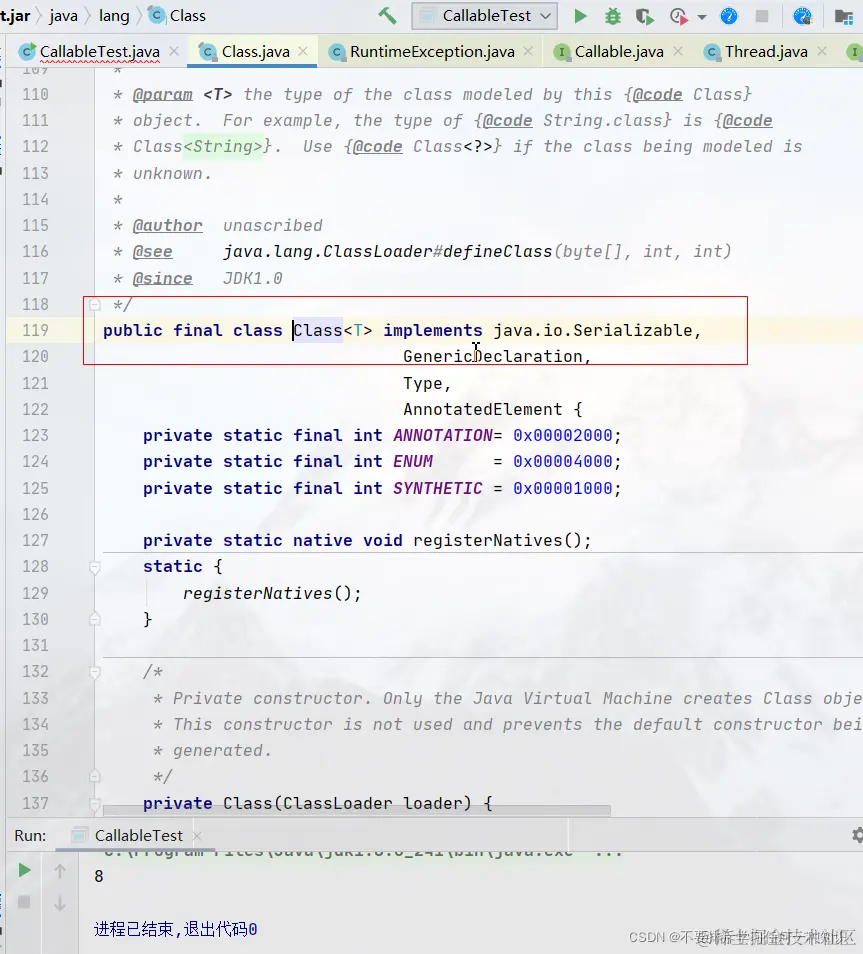Image resolution: width=863 pixels, height=954 pixels.
Task: Collapse the Javadoc comment ending at line 118
Action: pos(94,304)
